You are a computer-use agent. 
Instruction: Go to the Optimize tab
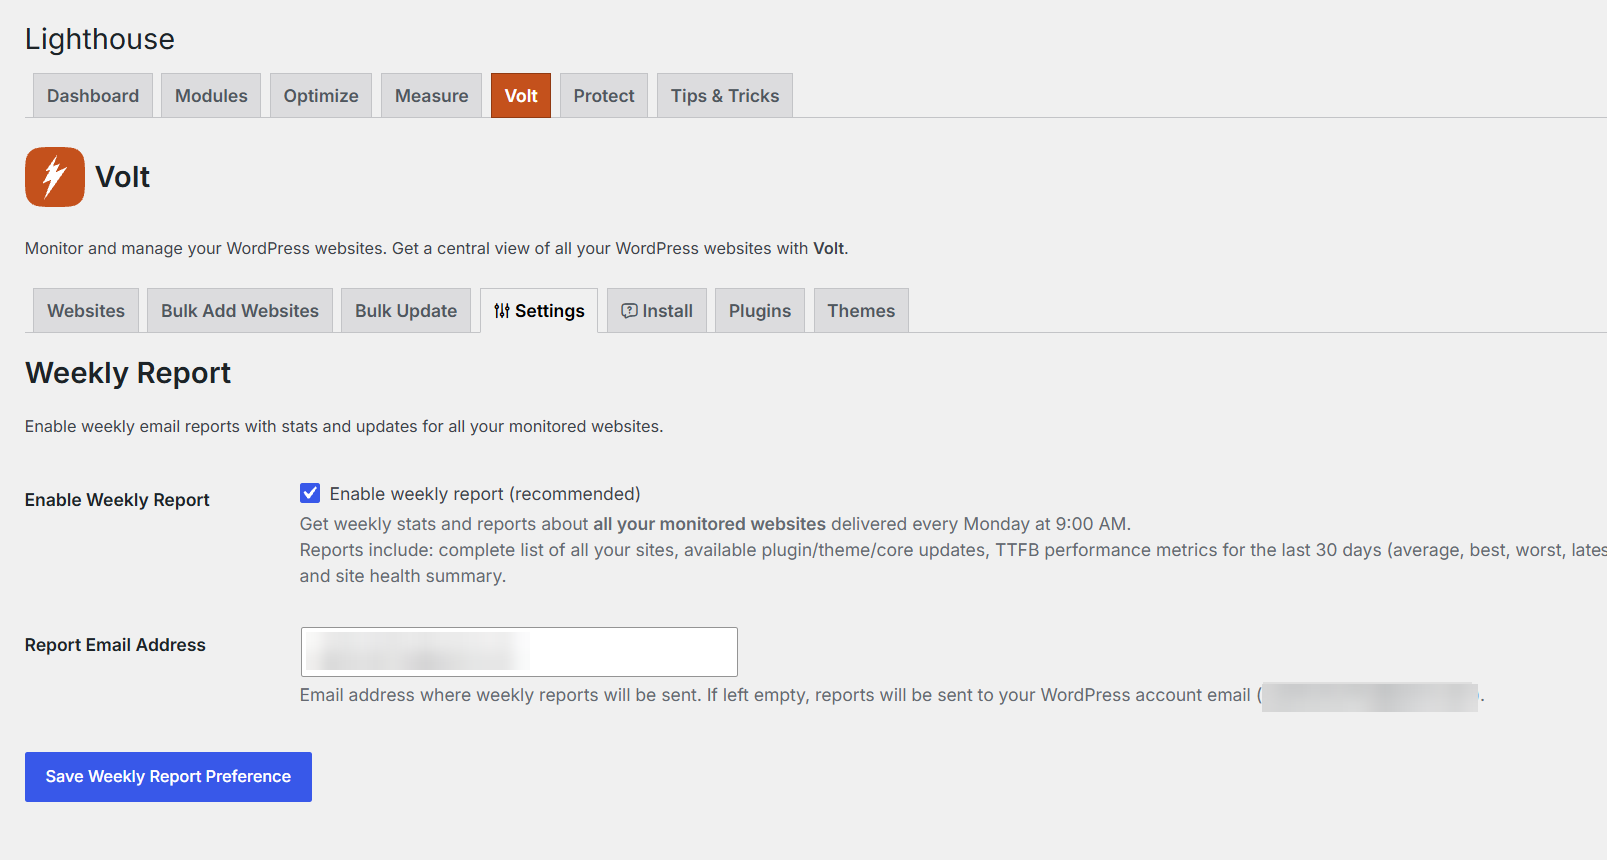321,96
